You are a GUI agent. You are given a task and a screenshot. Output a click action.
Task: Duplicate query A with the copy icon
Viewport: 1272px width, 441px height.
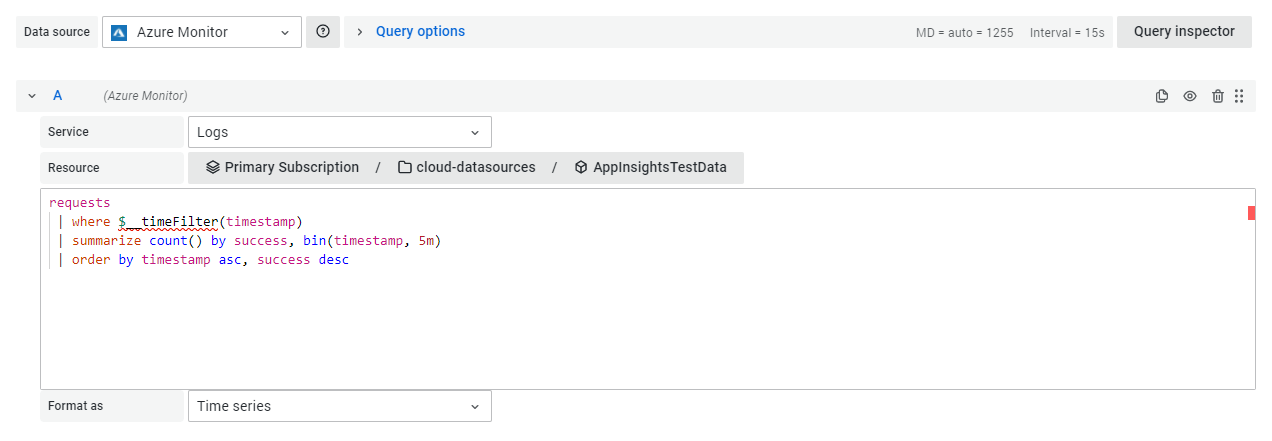point(1162,96)
